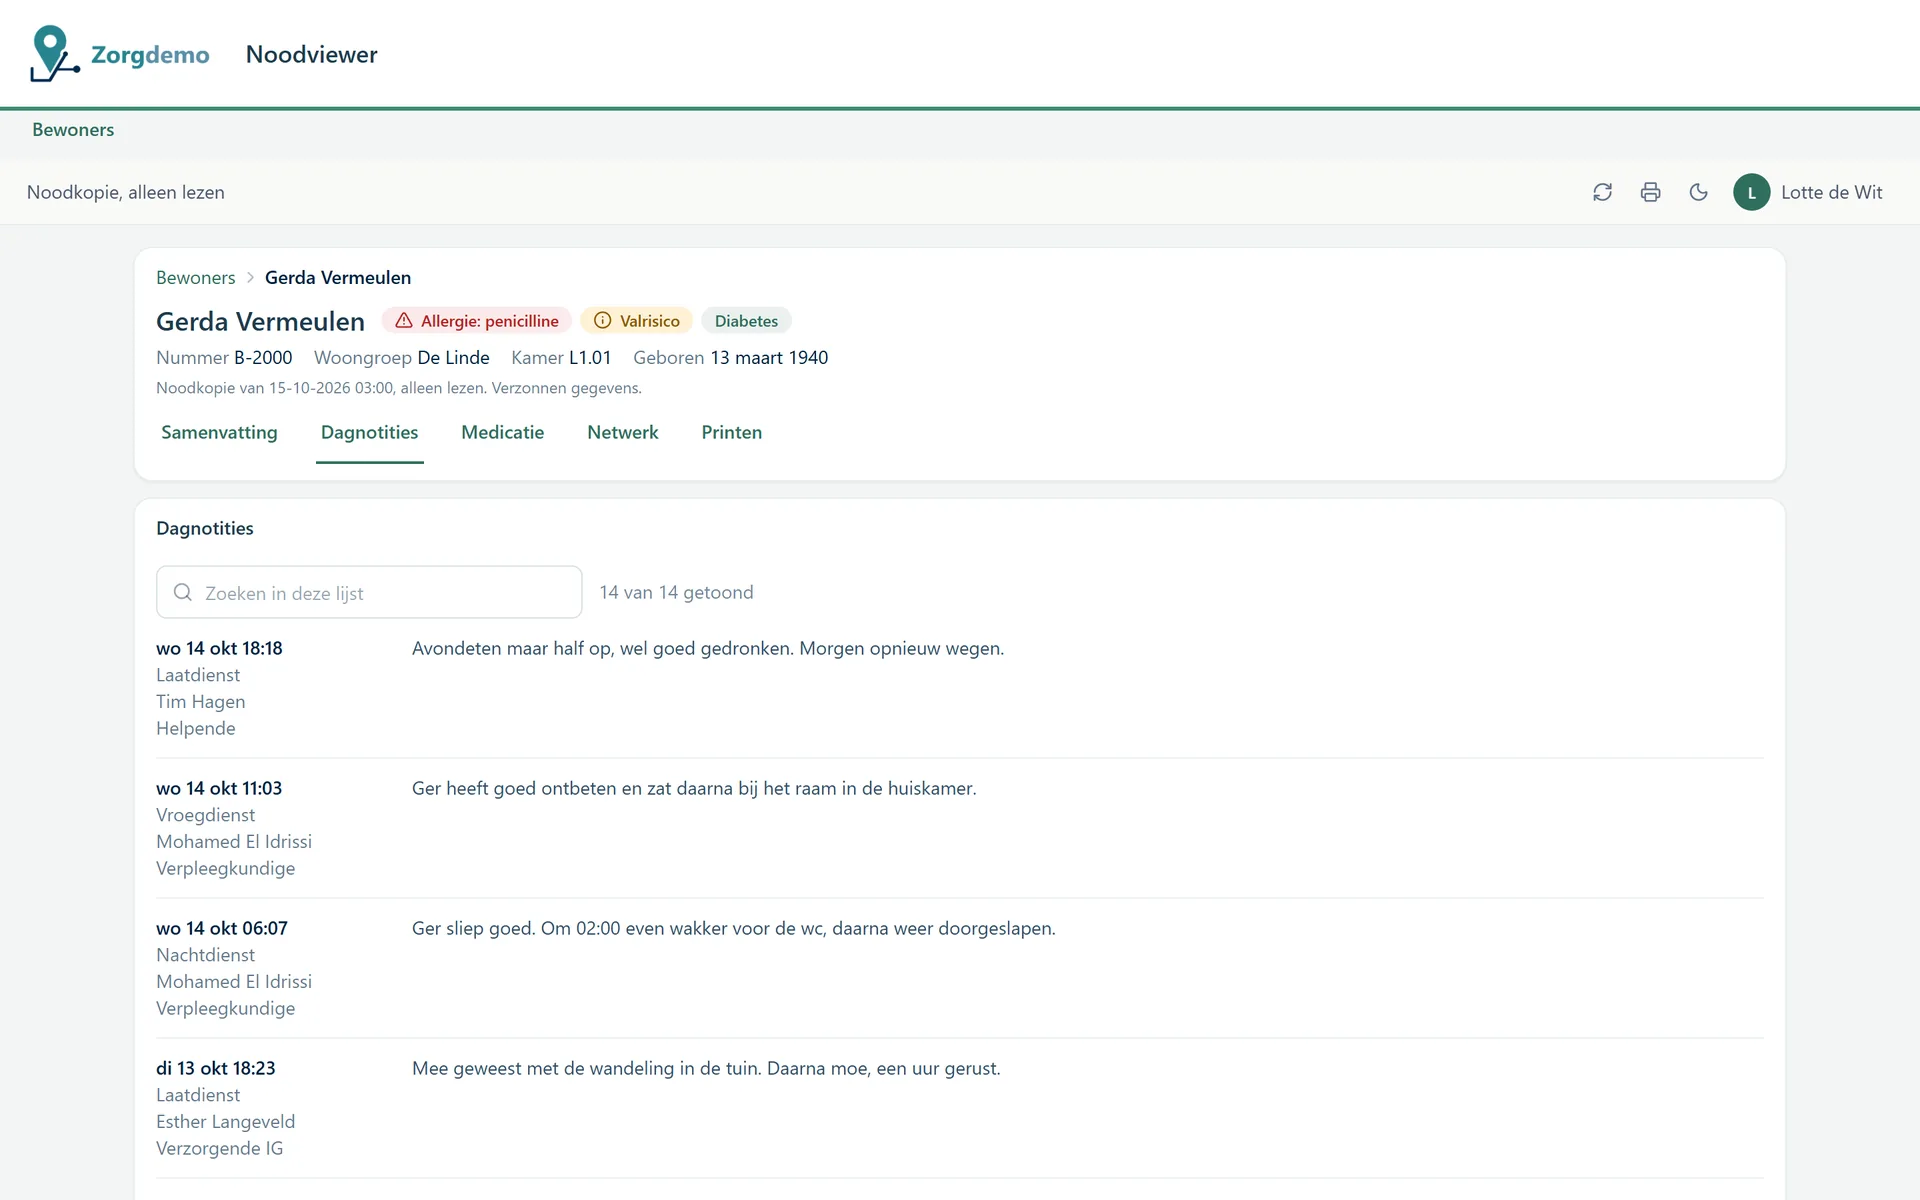This screenshot has width=1920, height=1200.
Task: Click the Gerda Vermeulen page heading
Action: point(260,321)
